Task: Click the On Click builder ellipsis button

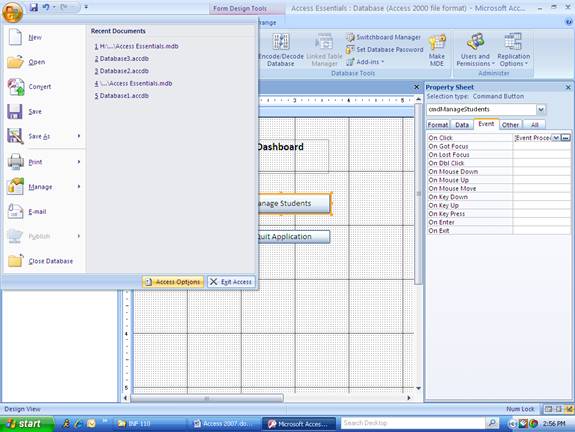Action: click(x=565, y=138)
